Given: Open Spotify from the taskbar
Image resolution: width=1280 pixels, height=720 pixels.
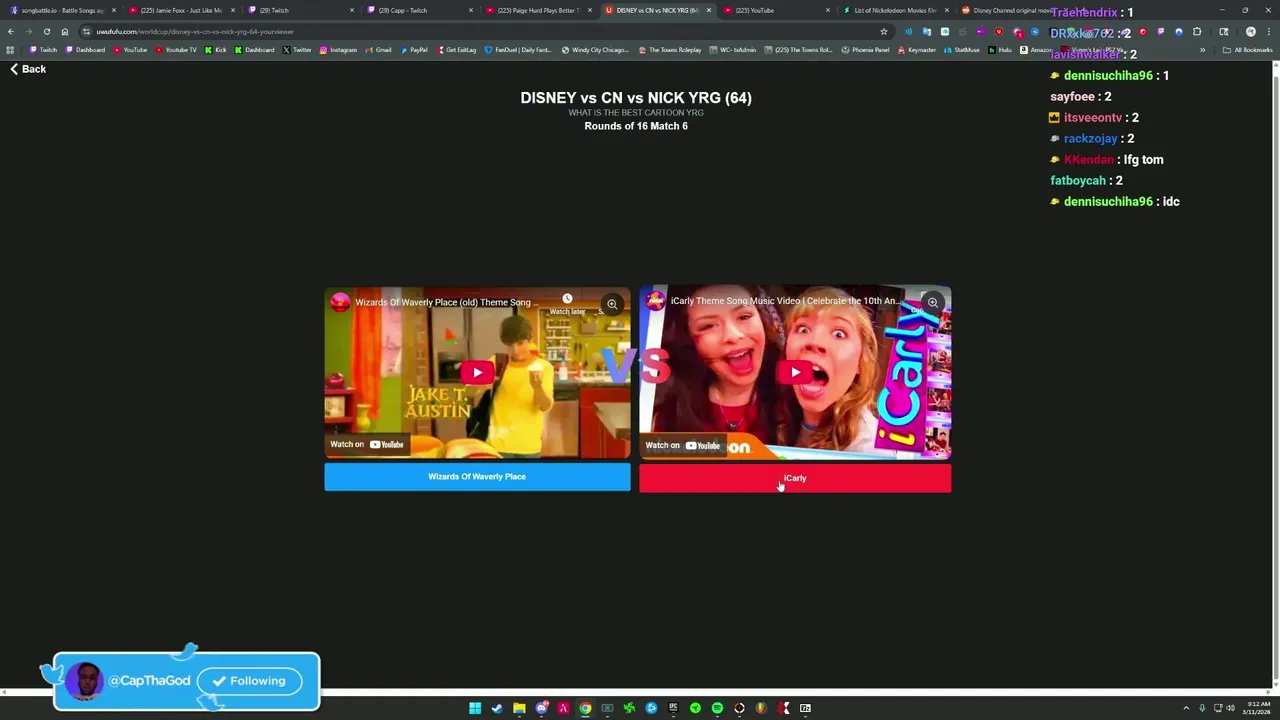Looking at the screenshot, I should (x=717, y=708).
